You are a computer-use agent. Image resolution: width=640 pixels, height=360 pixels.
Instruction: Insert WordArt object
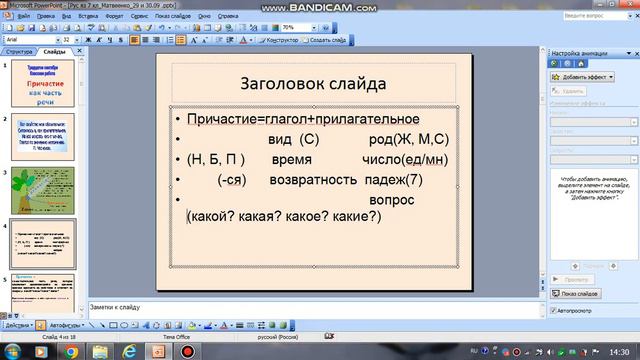(146, 325)
